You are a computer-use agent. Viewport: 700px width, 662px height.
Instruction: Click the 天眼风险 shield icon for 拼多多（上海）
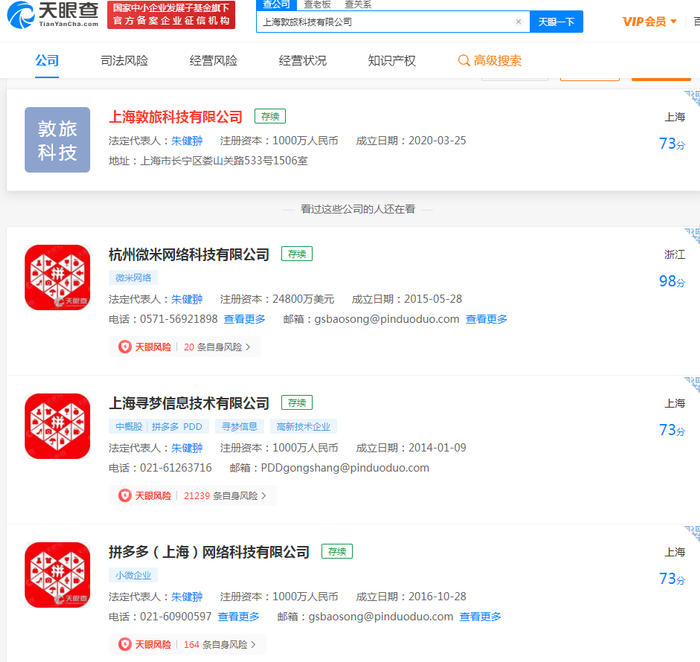click(x=125, y=645)
